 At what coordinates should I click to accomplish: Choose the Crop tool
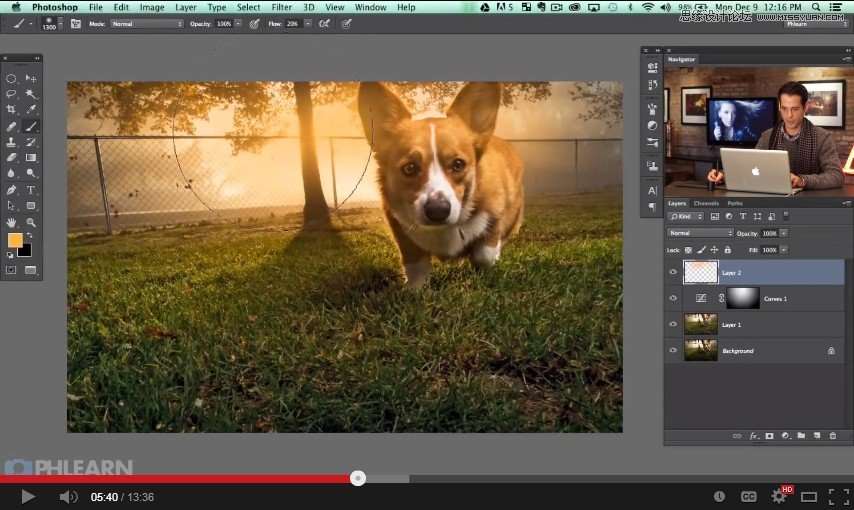point(11,109)
